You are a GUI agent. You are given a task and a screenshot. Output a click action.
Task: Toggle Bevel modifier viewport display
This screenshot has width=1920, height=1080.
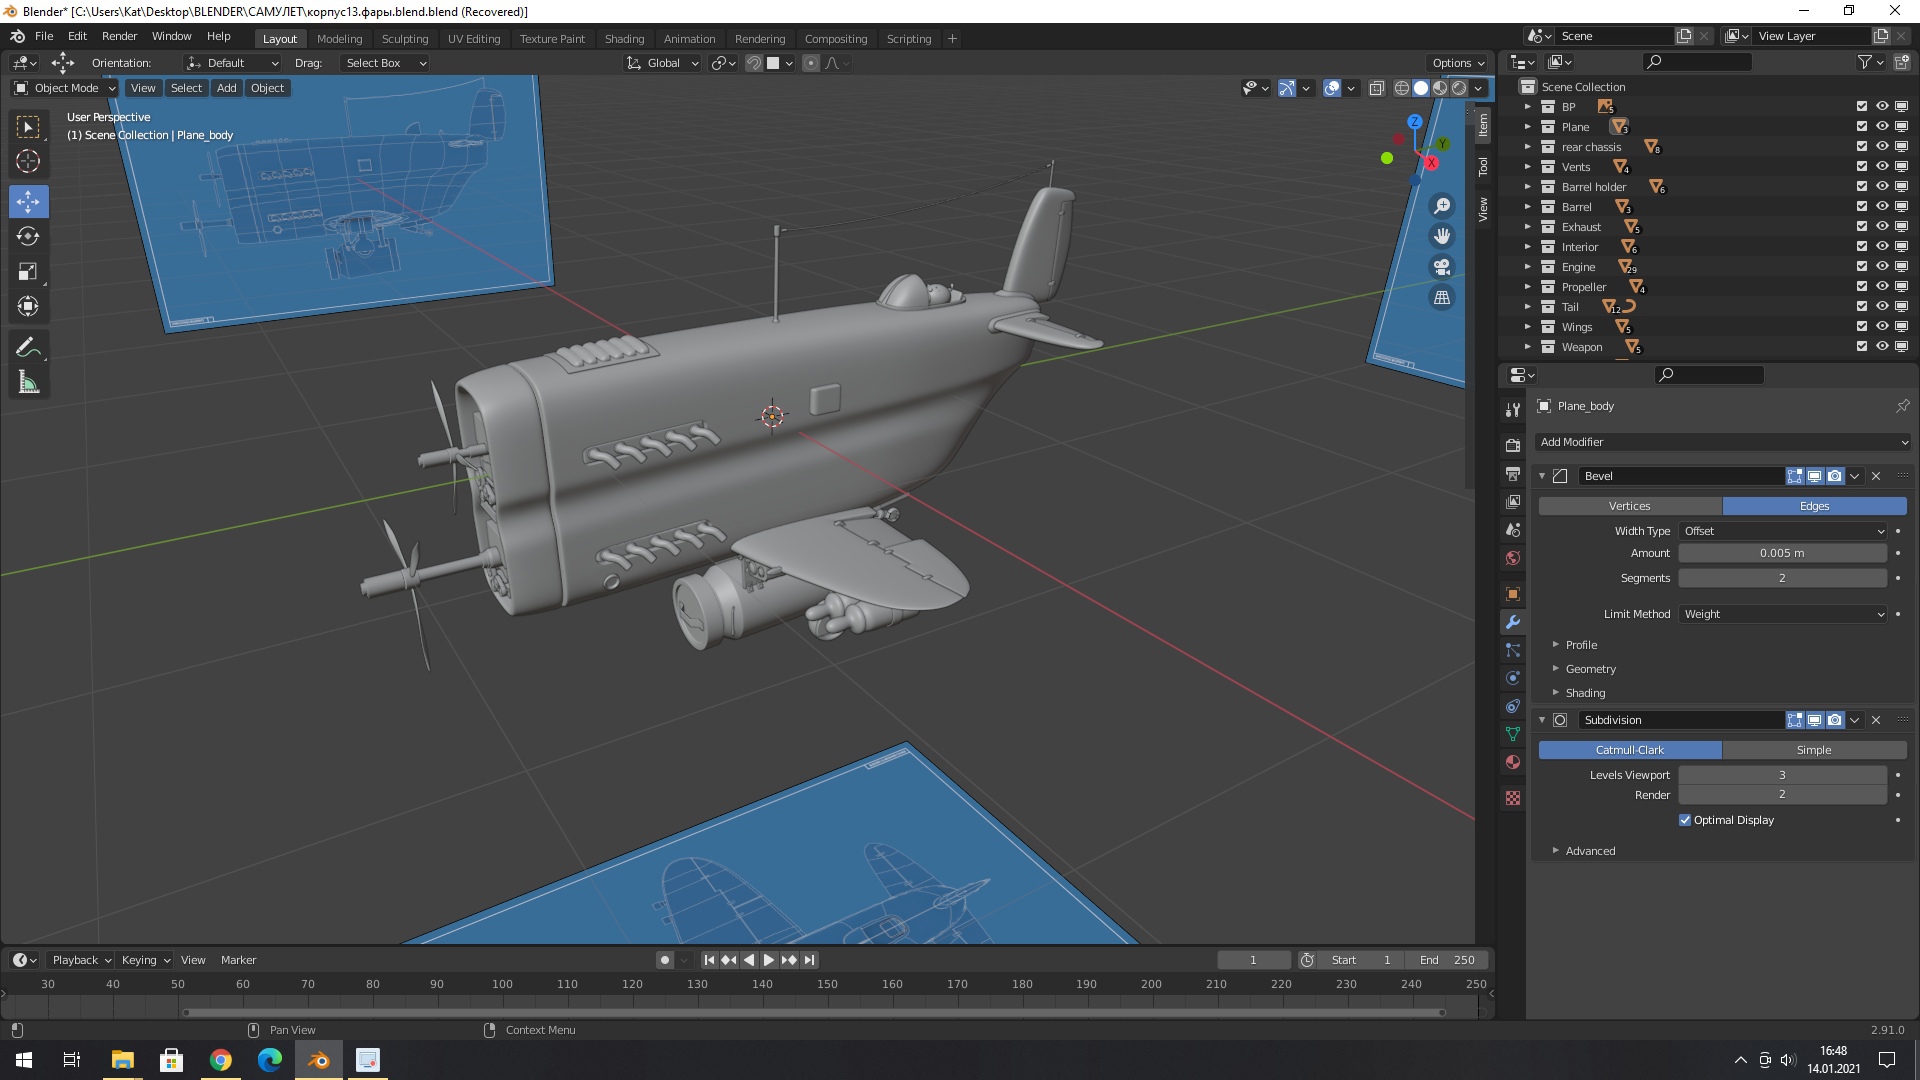1815,476
